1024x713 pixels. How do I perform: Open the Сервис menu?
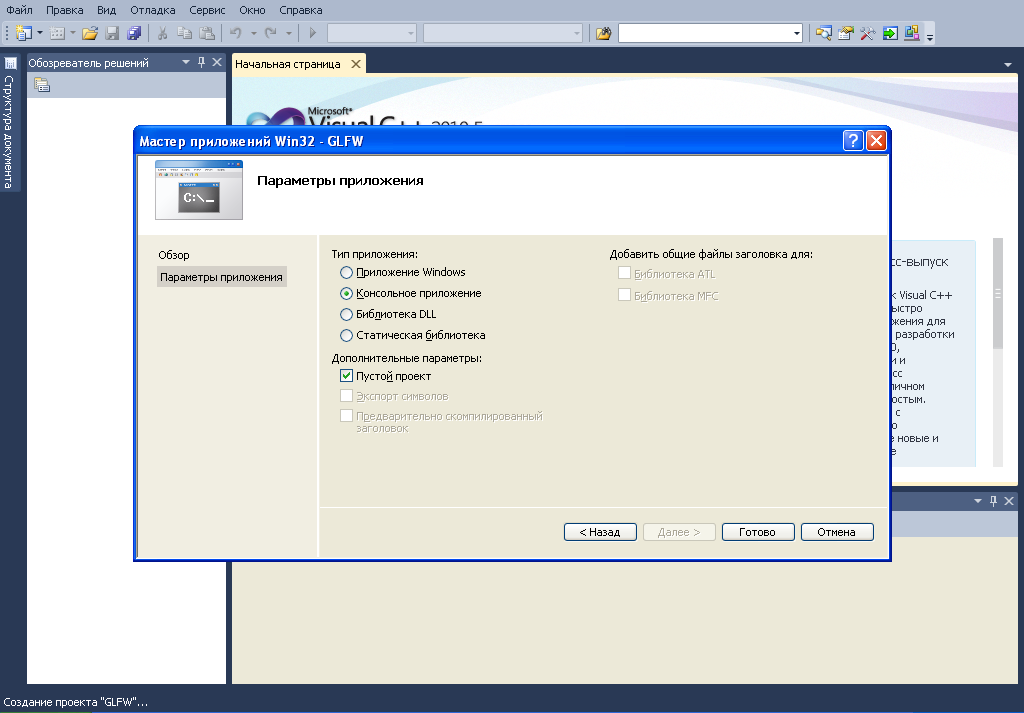coord(207,10)
